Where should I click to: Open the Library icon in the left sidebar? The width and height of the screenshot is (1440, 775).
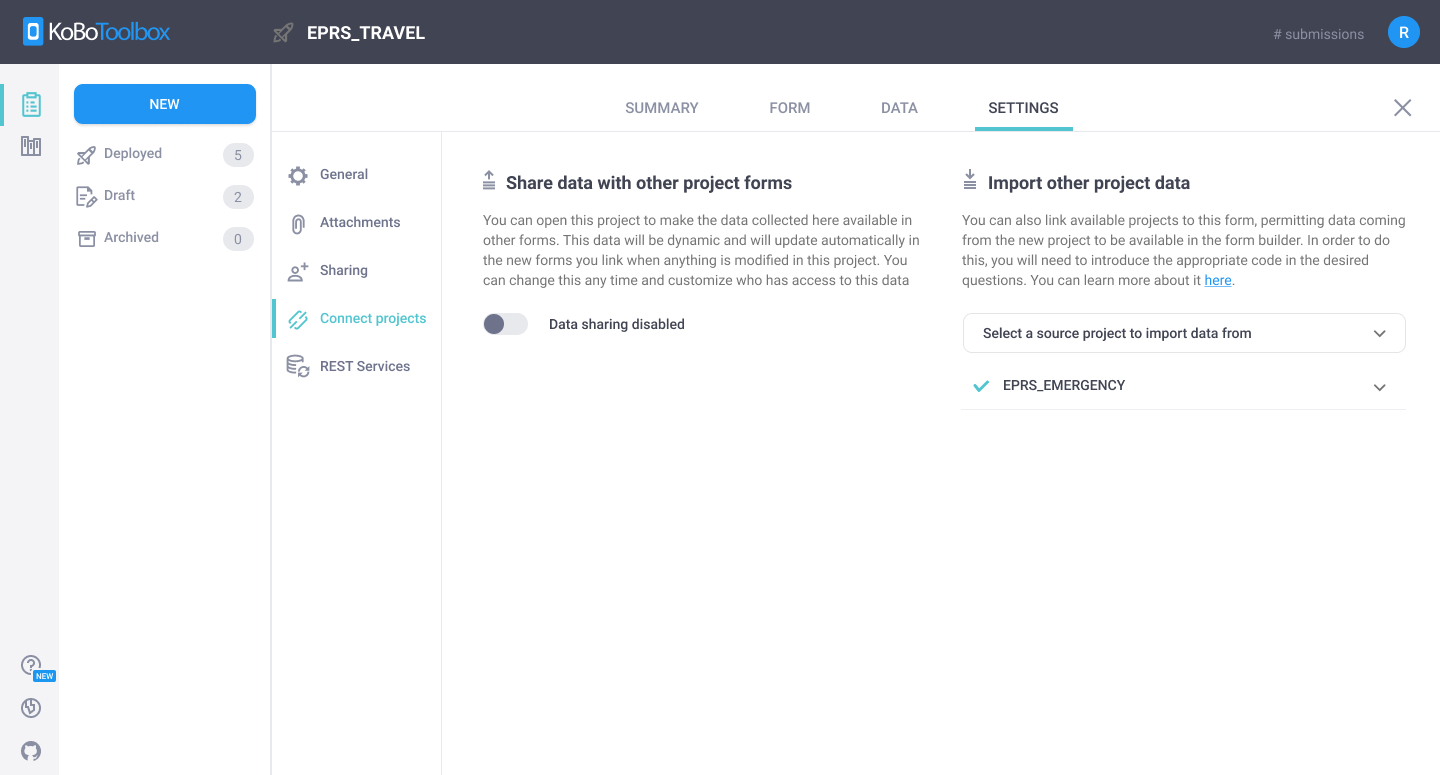coord(31,145)
